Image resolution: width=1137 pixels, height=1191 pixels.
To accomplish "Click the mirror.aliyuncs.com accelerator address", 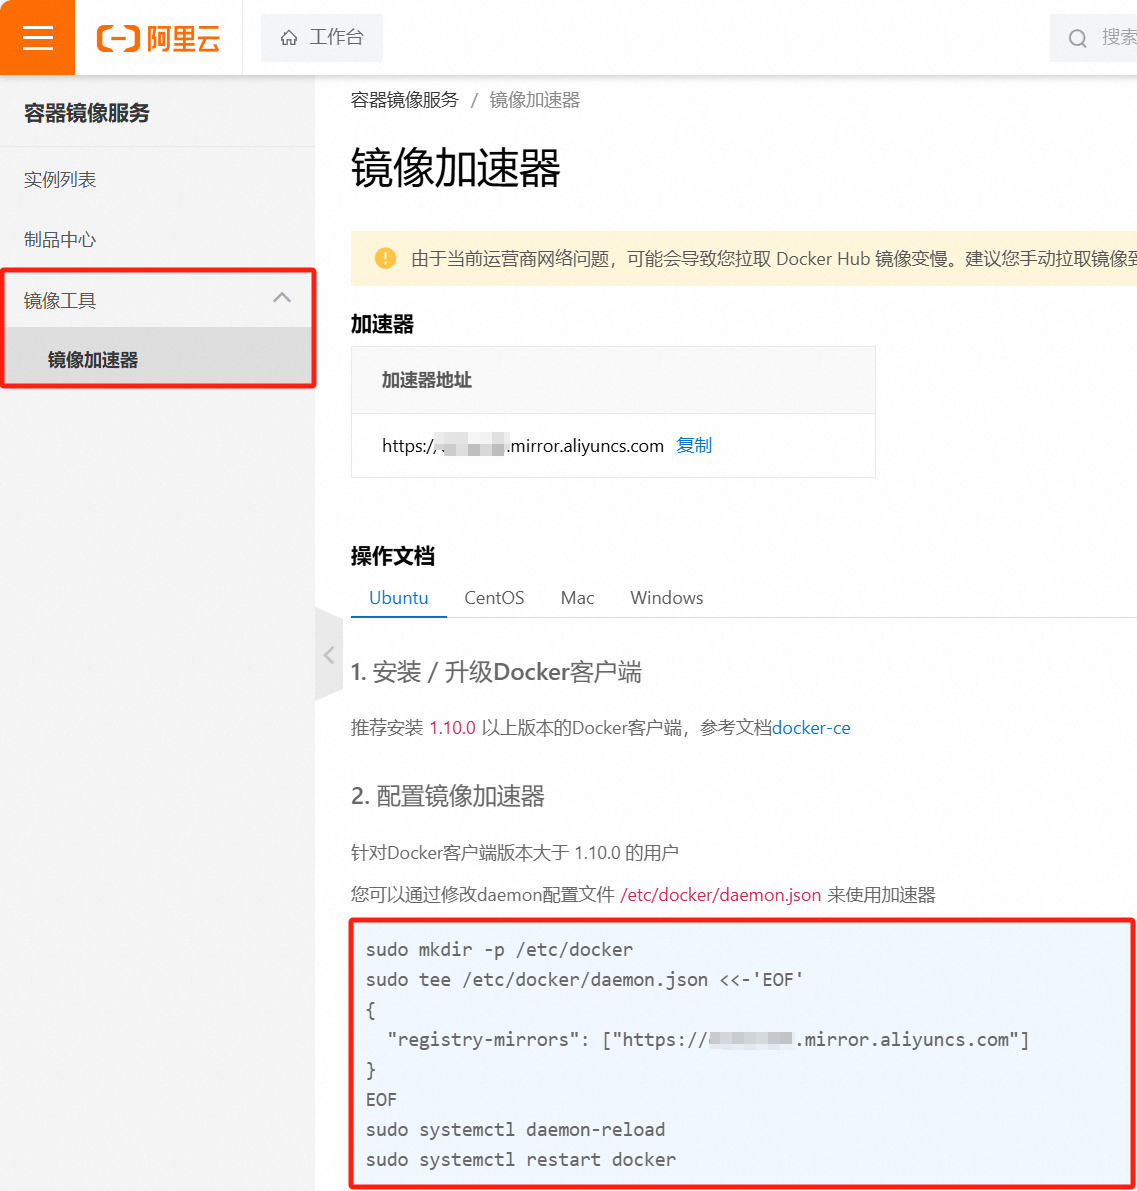I will coord(523,446).
